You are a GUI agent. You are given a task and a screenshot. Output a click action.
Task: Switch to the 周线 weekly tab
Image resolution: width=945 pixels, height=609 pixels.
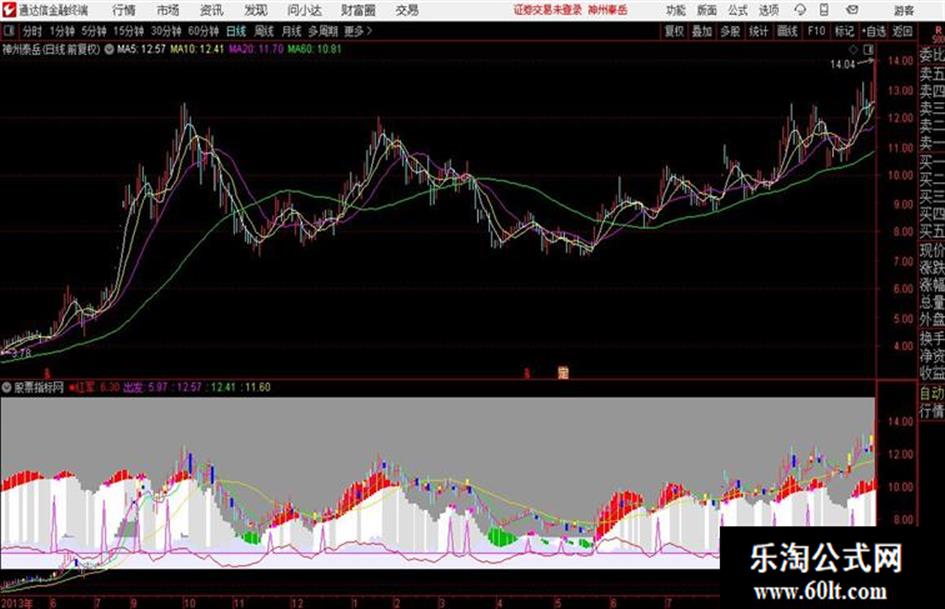pyautogui.click(x=265, y=31)
